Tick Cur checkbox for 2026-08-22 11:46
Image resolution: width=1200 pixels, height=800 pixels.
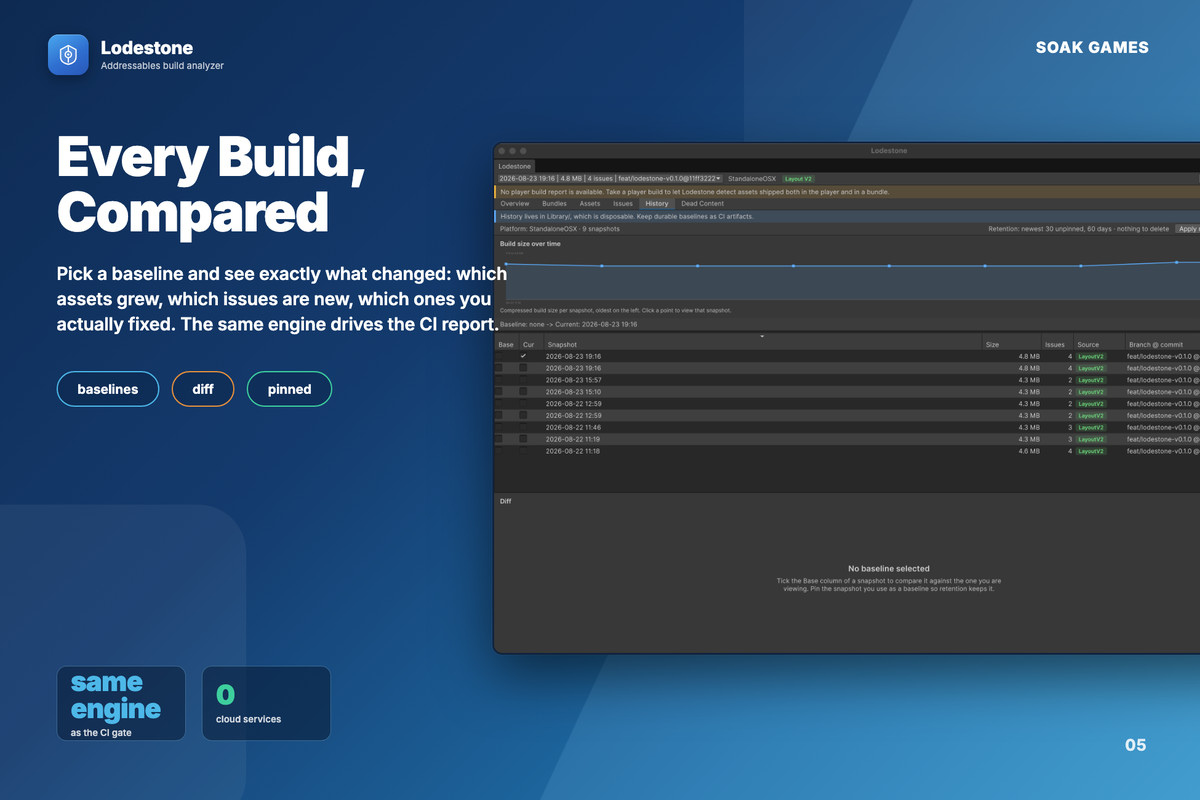tap(524, 427)
